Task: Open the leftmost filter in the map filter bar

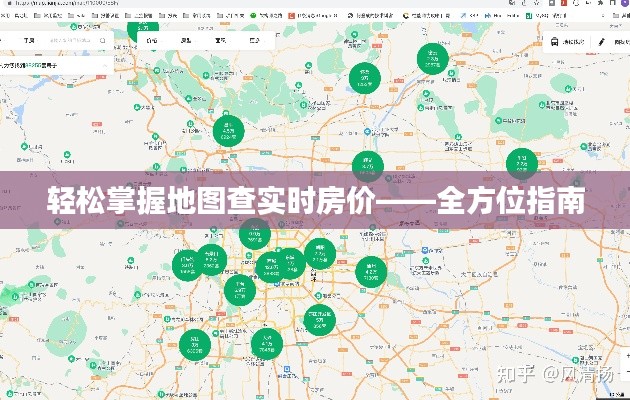Action: pyautogui.click(x=151, y=42)
